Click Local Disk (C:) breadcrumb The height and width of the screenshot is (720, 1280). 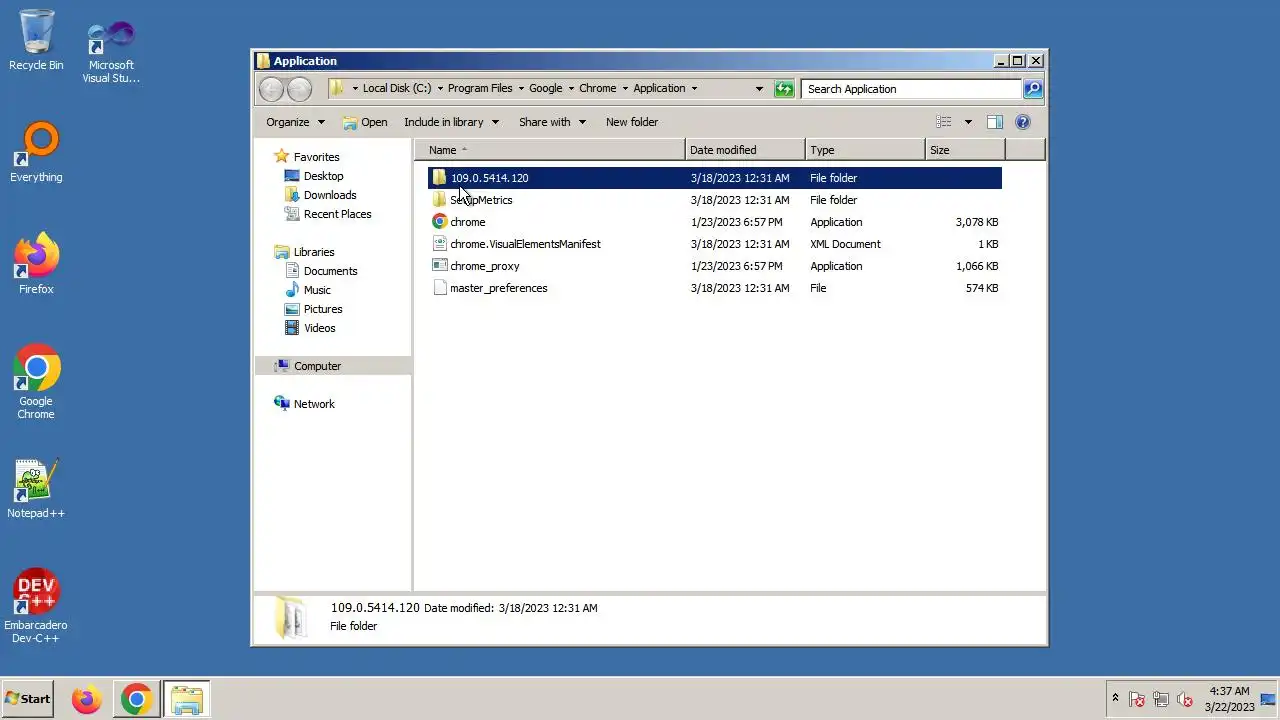397,89
